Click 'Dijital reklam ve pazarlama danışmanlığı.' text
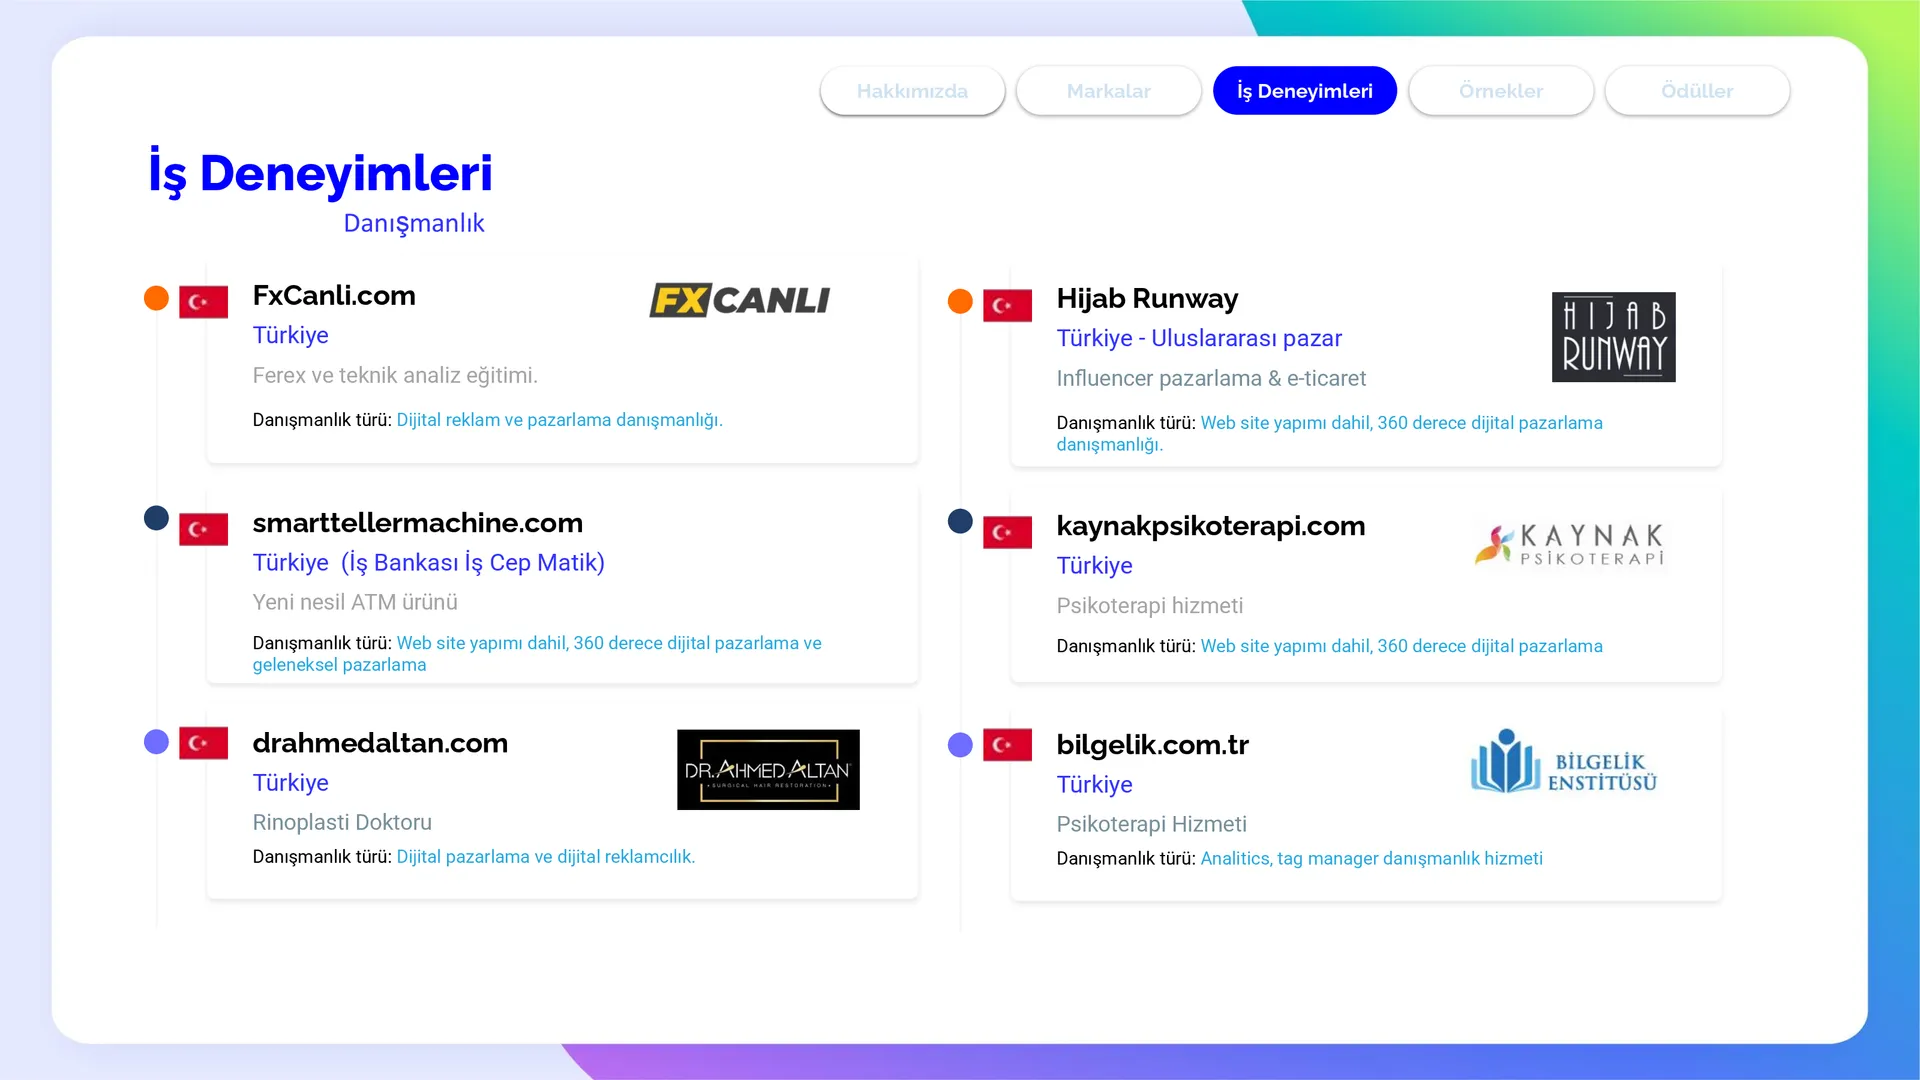Image resolution: width=1920 pixels, height=1080 pixels. [560, 420]
